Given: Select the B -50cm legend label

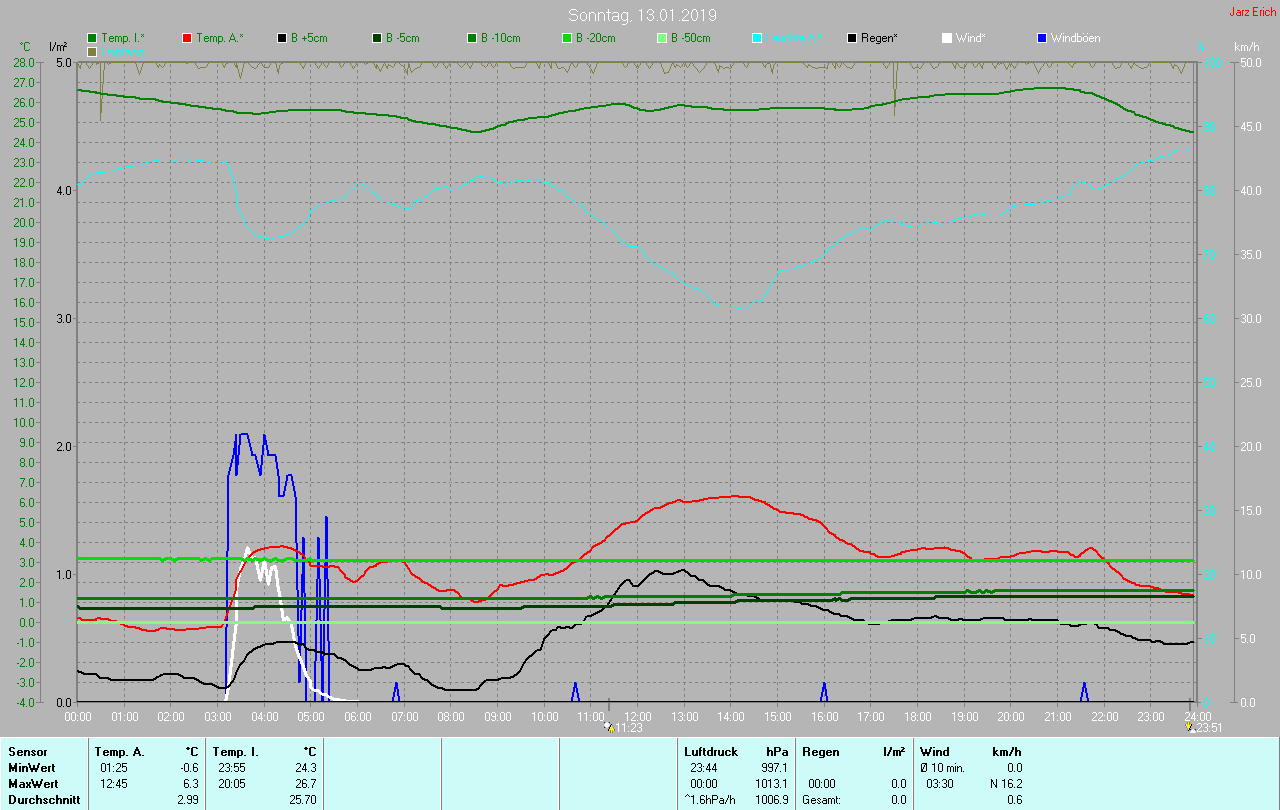Looking at the screenshot, I should click(x=690, y=38).
